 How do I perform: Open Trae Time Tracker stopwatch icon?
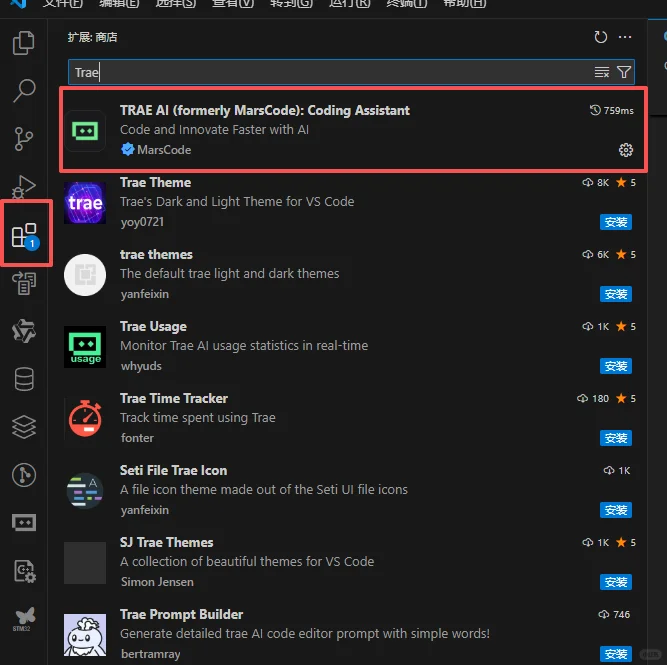pos(85,419)
